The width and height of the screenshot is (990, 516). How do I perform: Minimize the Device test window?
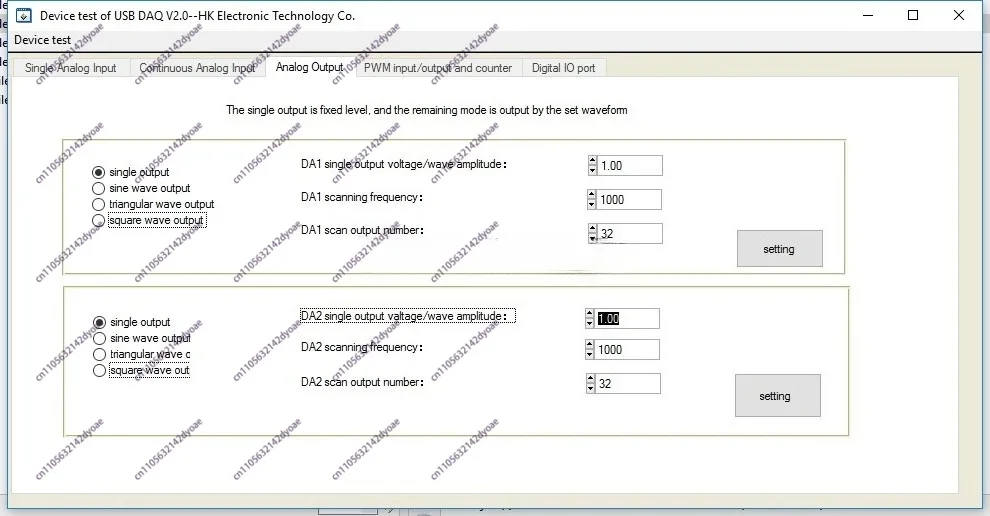click(868, 15)
